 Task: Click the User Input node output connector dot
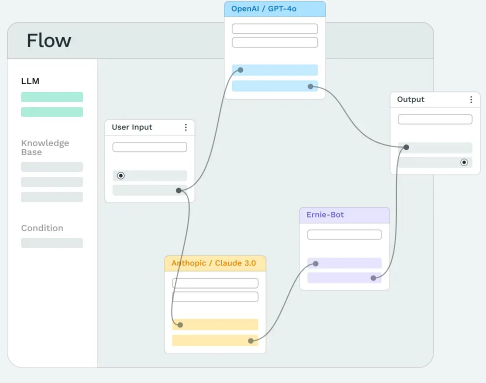tap(179, 190)
